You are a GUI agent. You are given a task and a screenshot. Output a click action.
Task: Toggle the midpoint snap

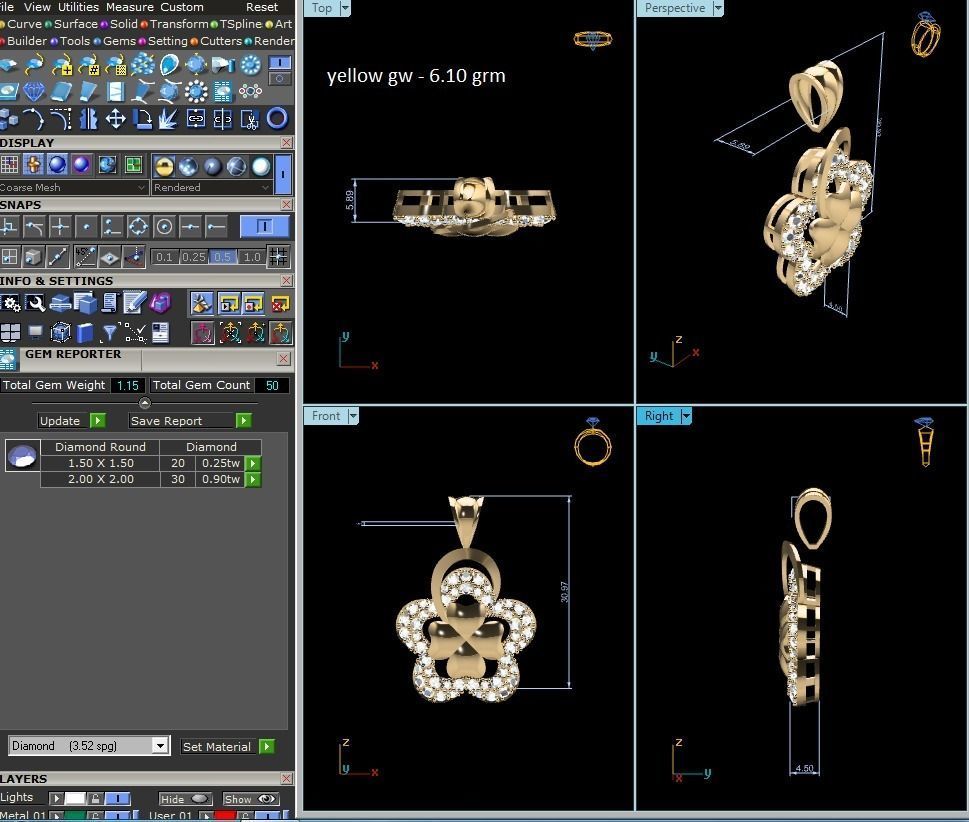pos(190,227)
